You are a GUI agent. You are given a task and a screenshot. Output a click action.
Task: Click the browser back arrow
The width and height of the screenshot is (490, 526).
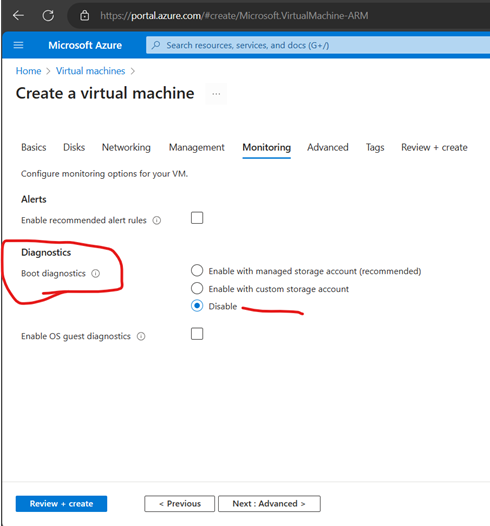18,15
